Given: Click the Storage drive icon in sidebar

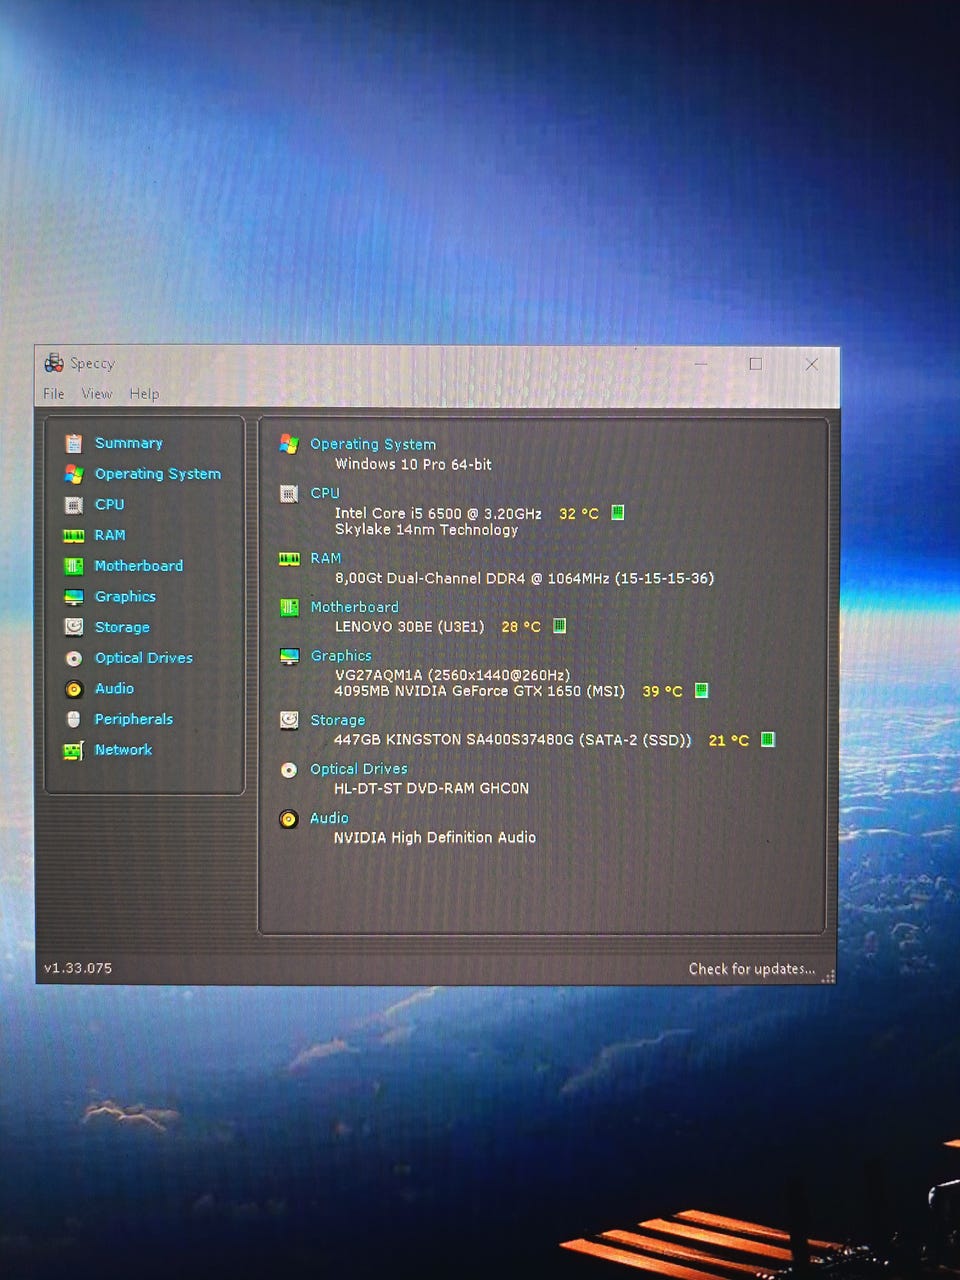Looking at the screenshot, I should click(74, 627).
